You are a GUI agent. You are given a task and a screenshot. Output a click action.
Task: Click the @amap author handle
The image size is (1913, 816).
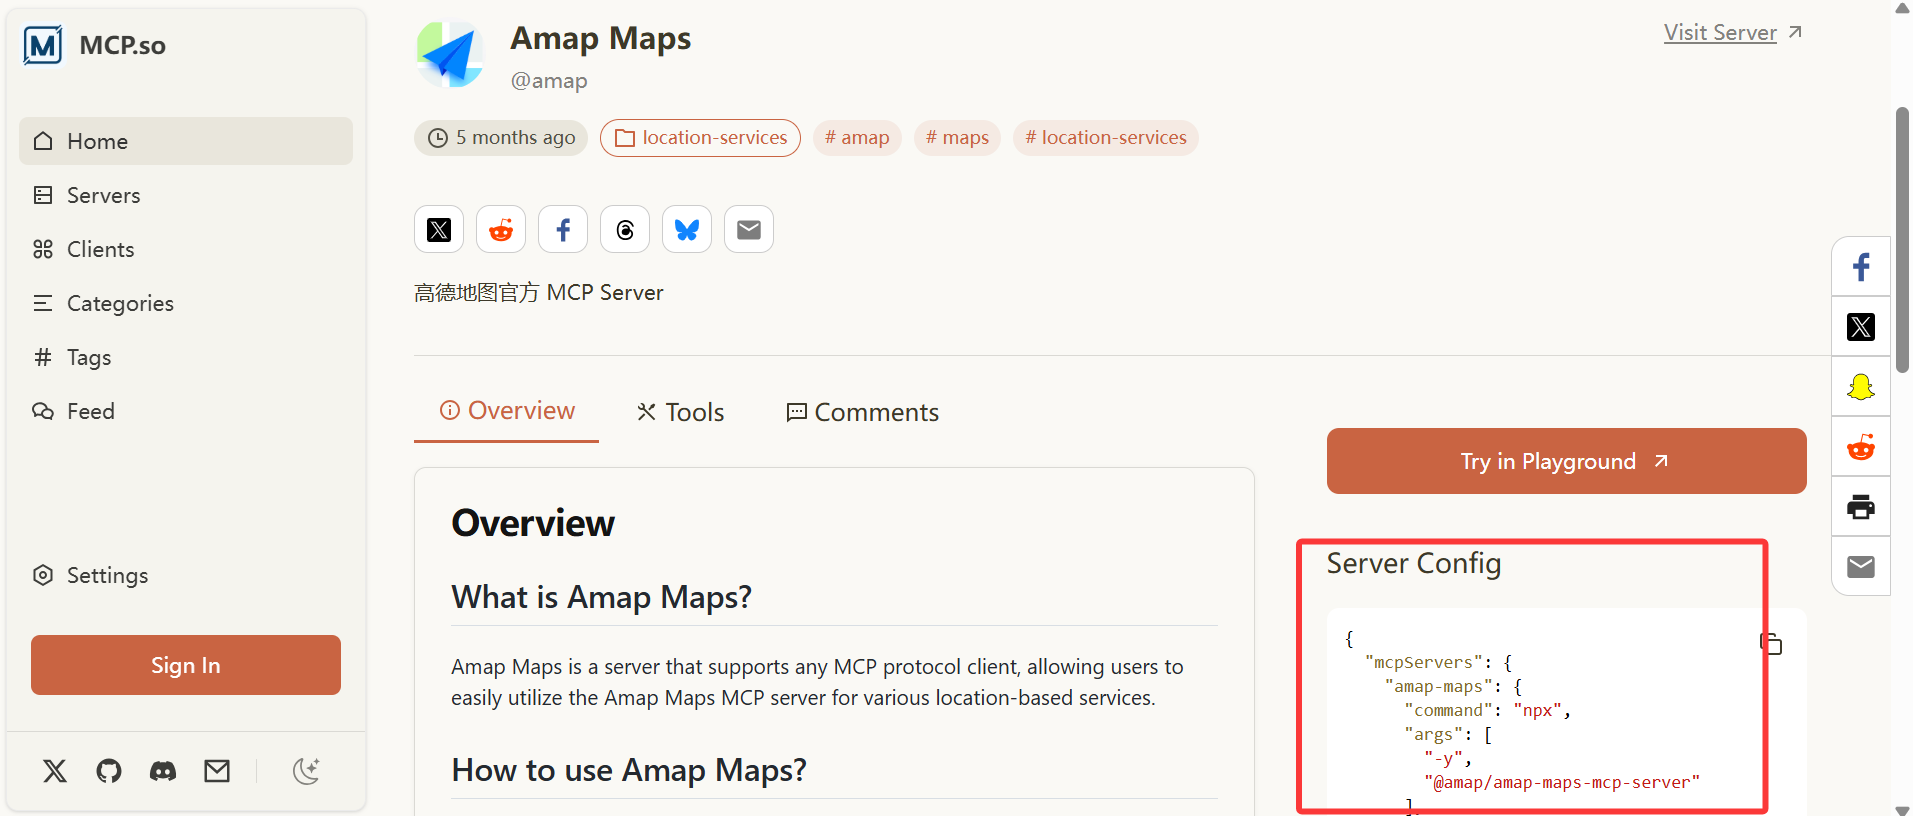(x=549, y=80)
